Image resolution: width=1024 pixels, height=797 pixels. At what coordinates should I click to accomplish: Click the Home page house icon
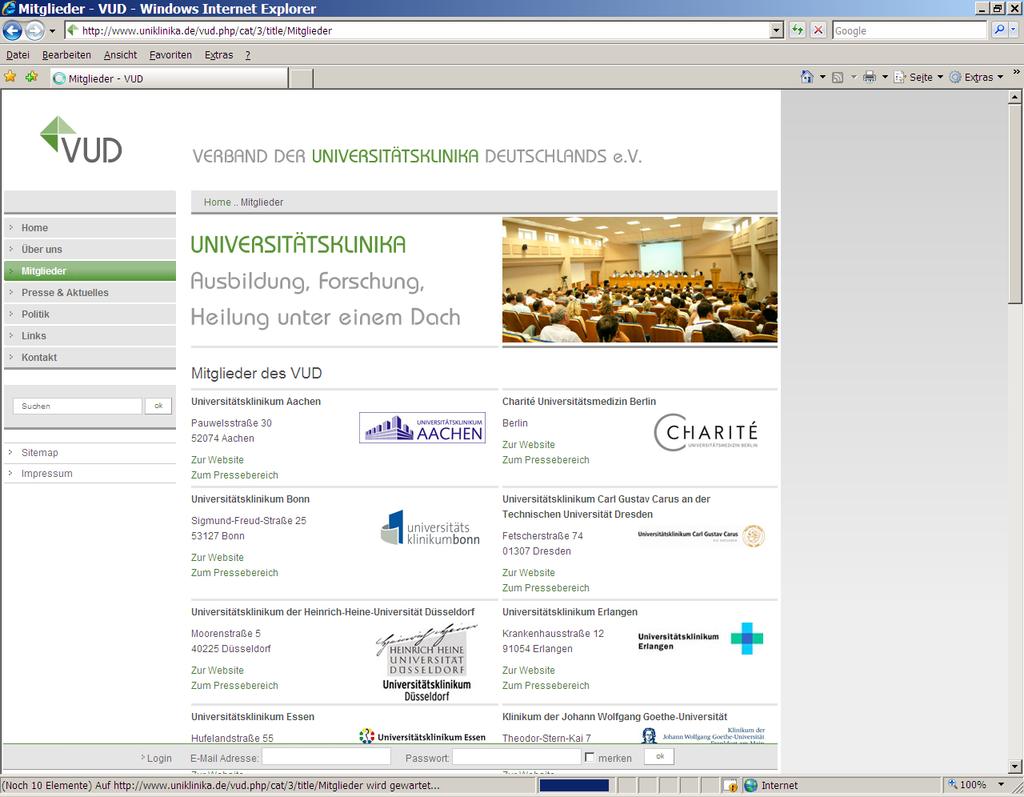tap(807, 77)
